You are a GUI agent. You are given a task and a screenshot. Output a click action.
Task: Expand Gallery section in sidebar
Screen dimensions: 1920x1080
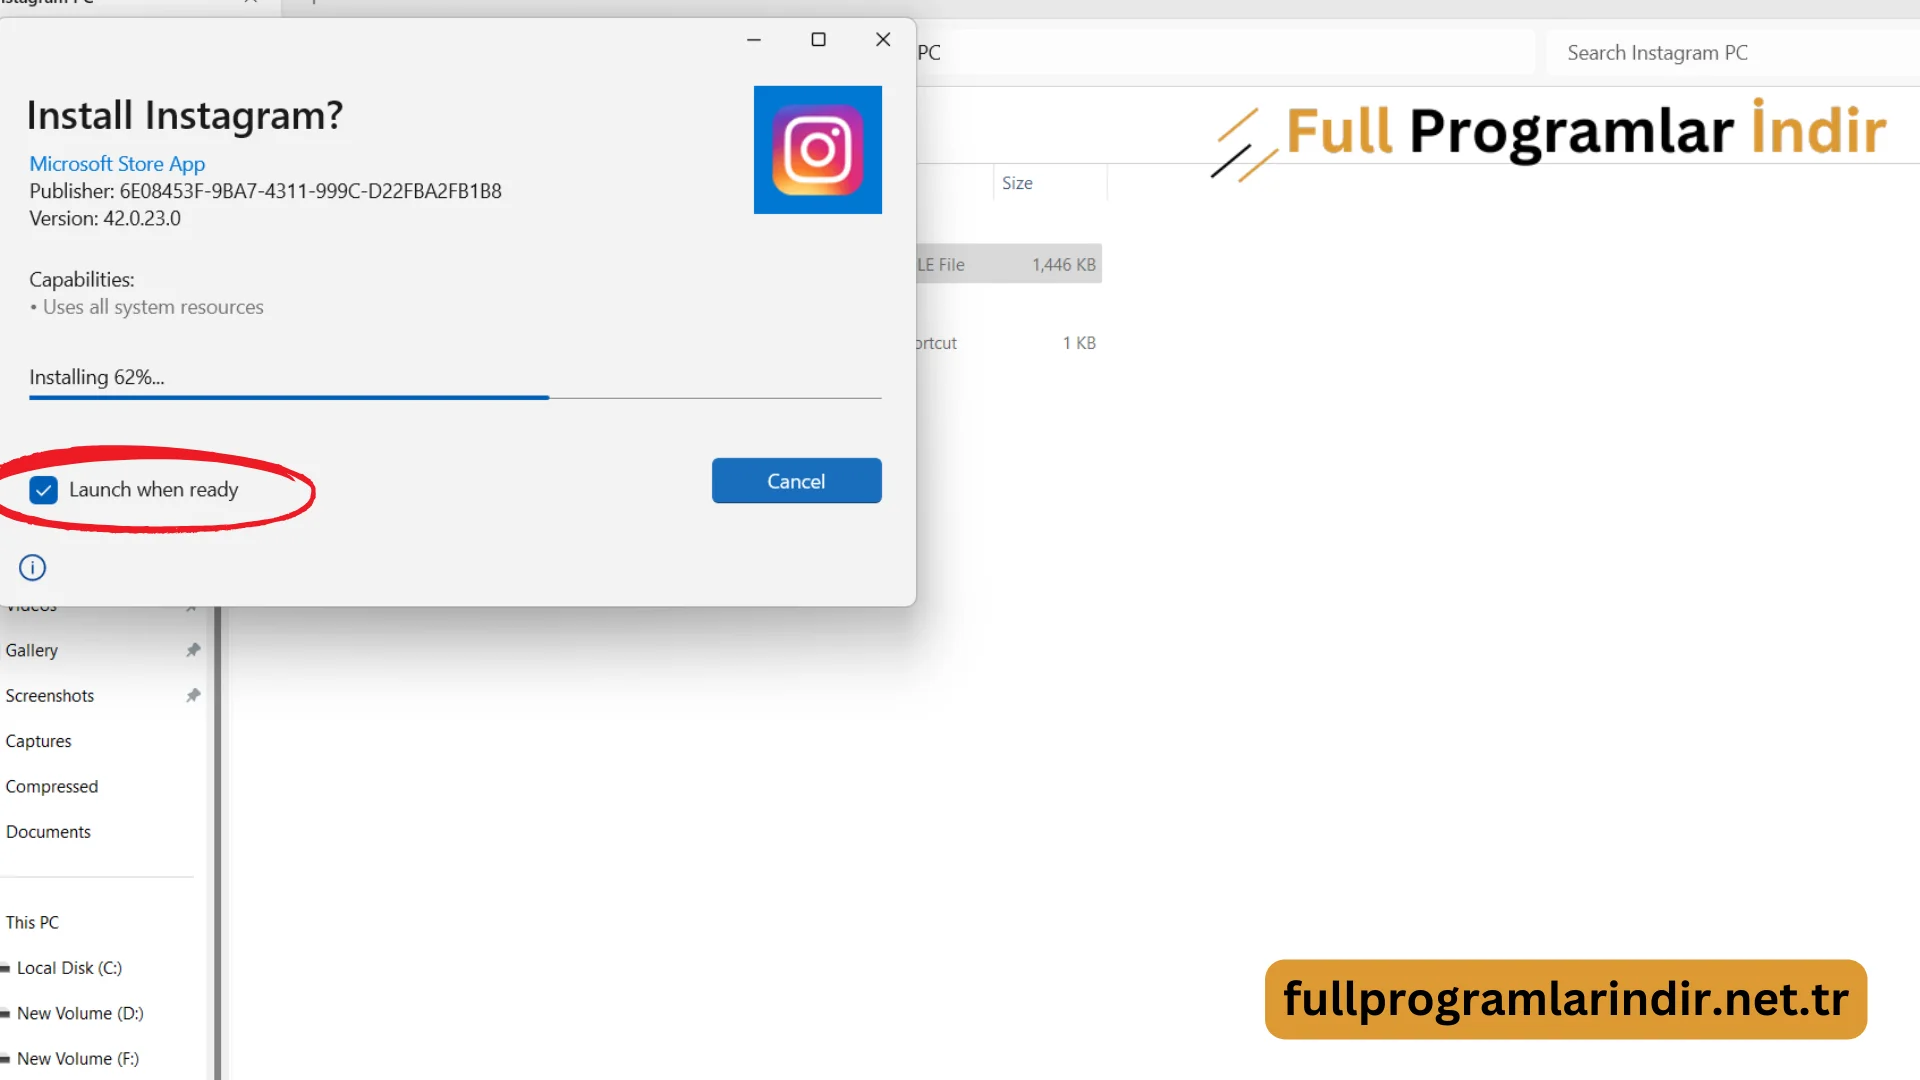coord(30,649)
